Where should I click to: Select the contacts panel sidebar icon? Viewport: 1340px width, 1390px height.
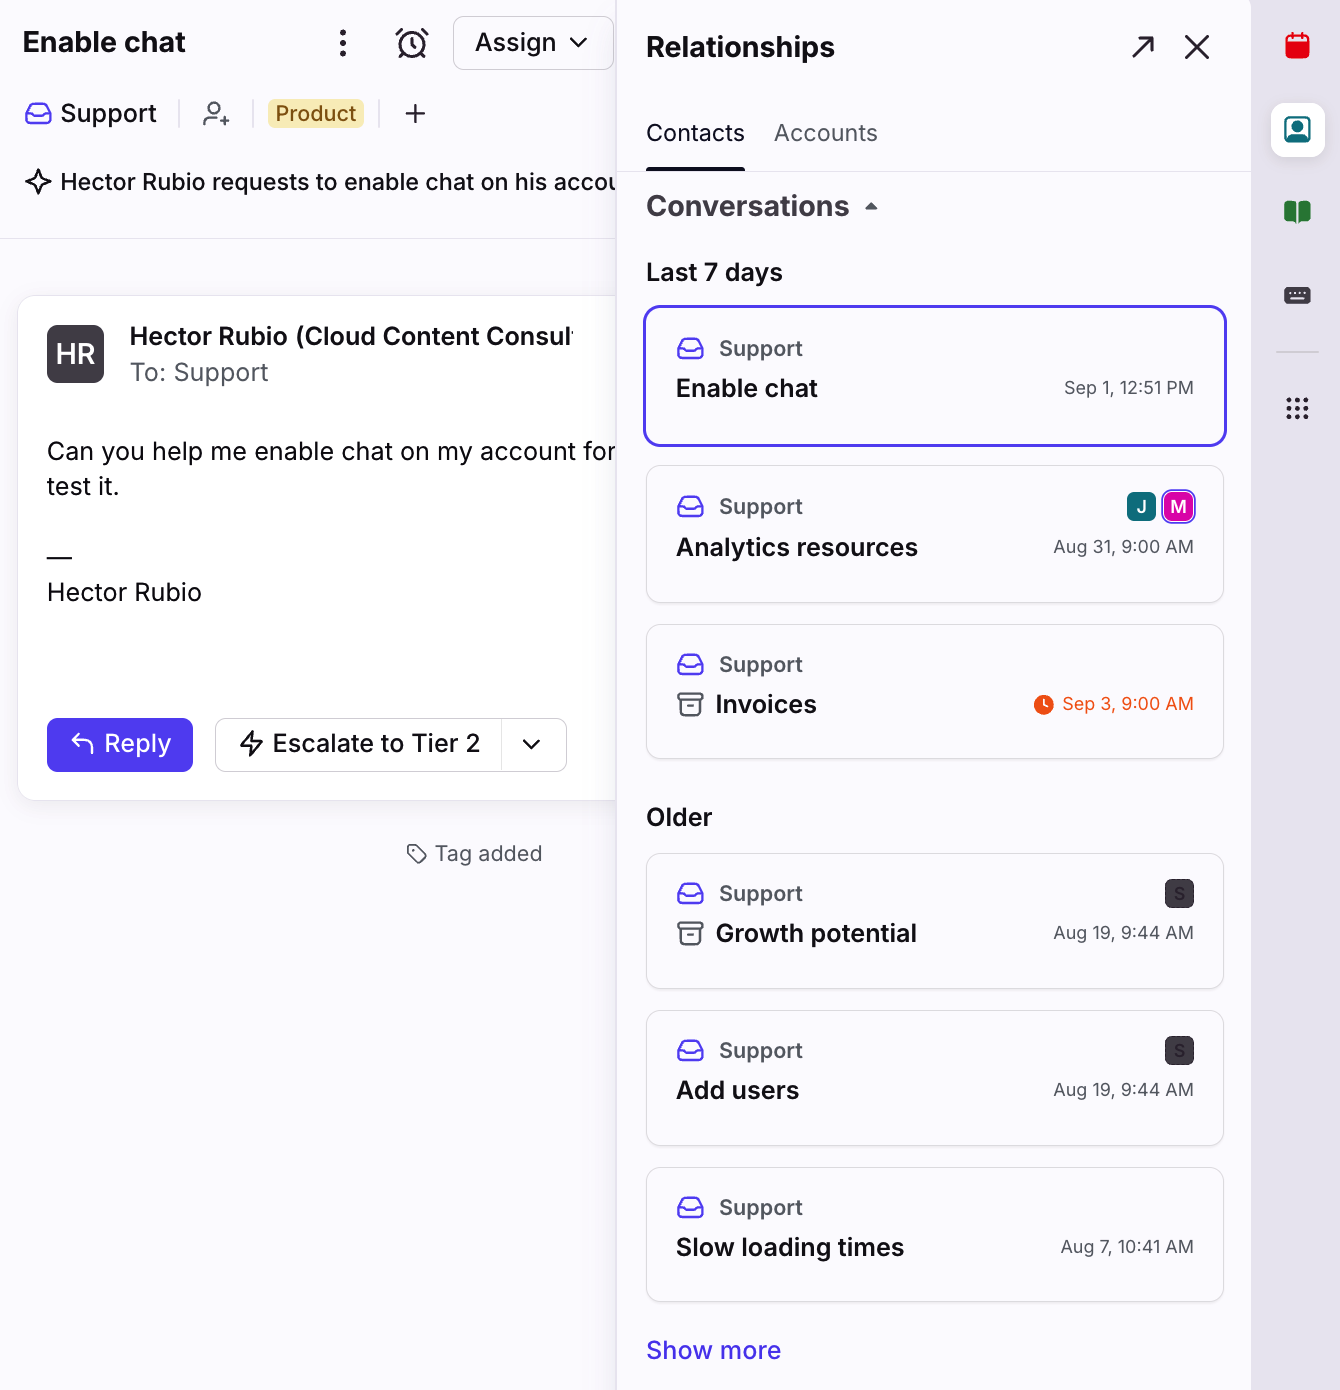tap(1297, 130)
